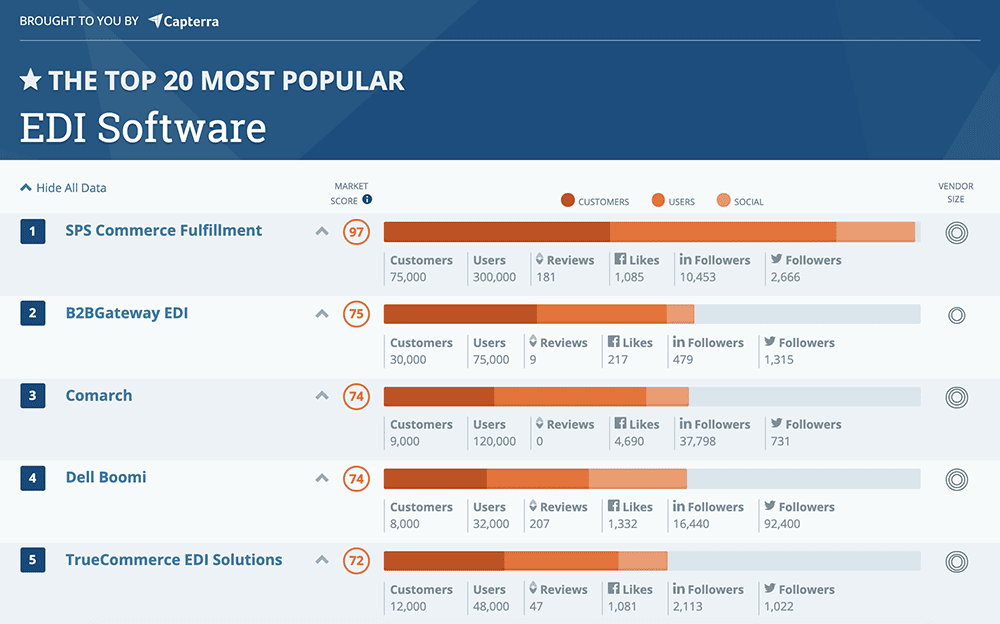Click Twitter icon in B2BGateway row
1000x624 pixels.
(x=770, y=341)
